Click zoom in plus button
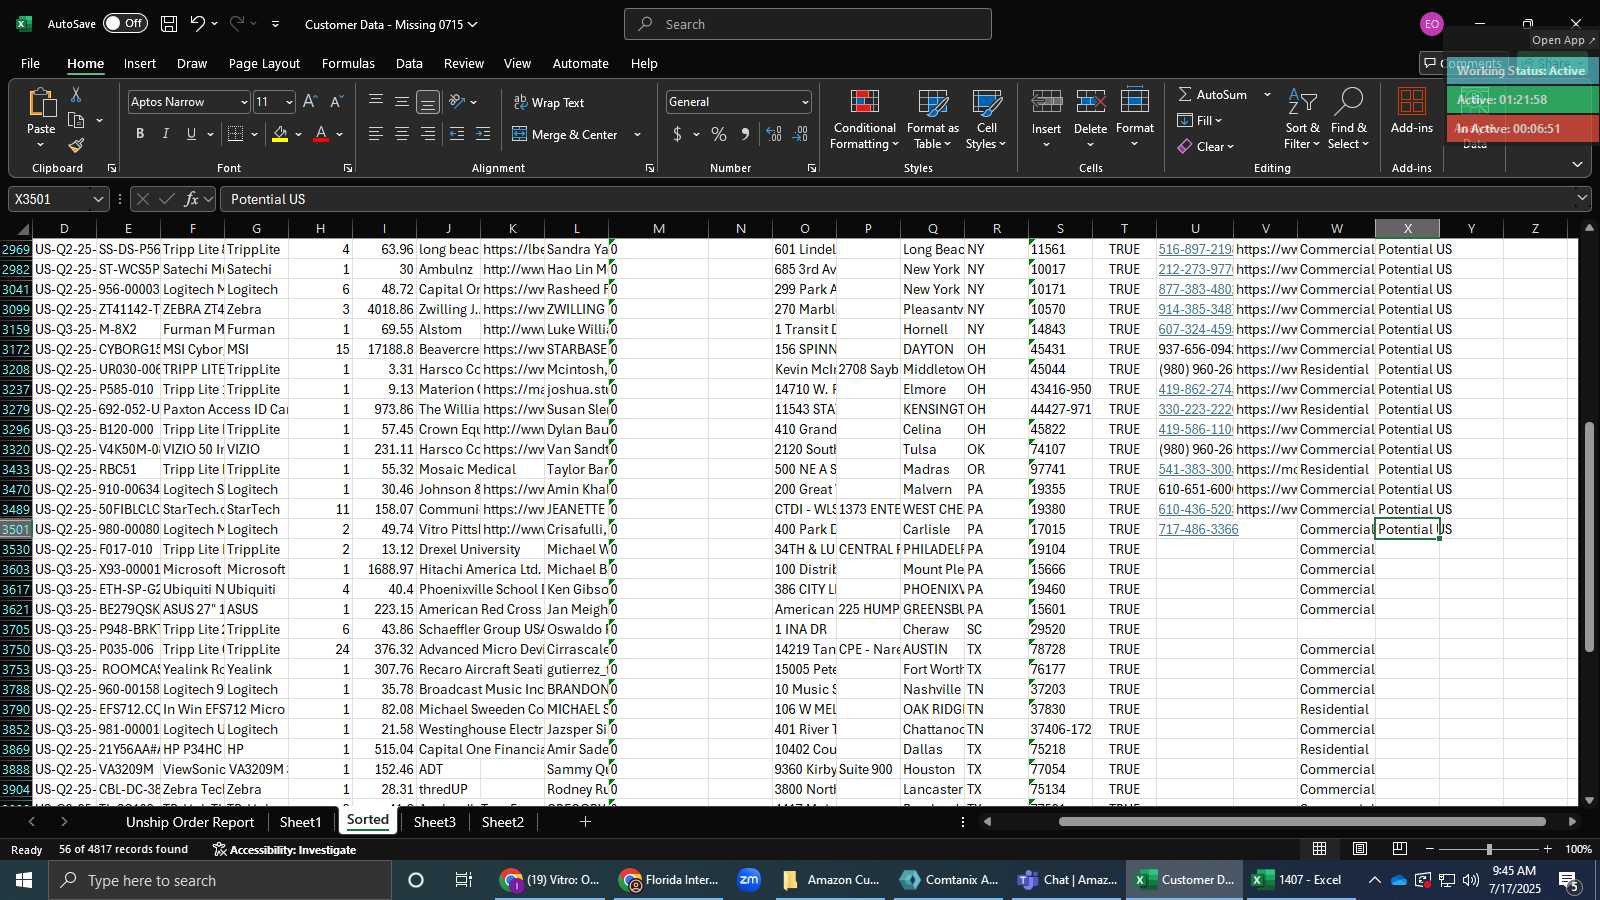 1548,849
